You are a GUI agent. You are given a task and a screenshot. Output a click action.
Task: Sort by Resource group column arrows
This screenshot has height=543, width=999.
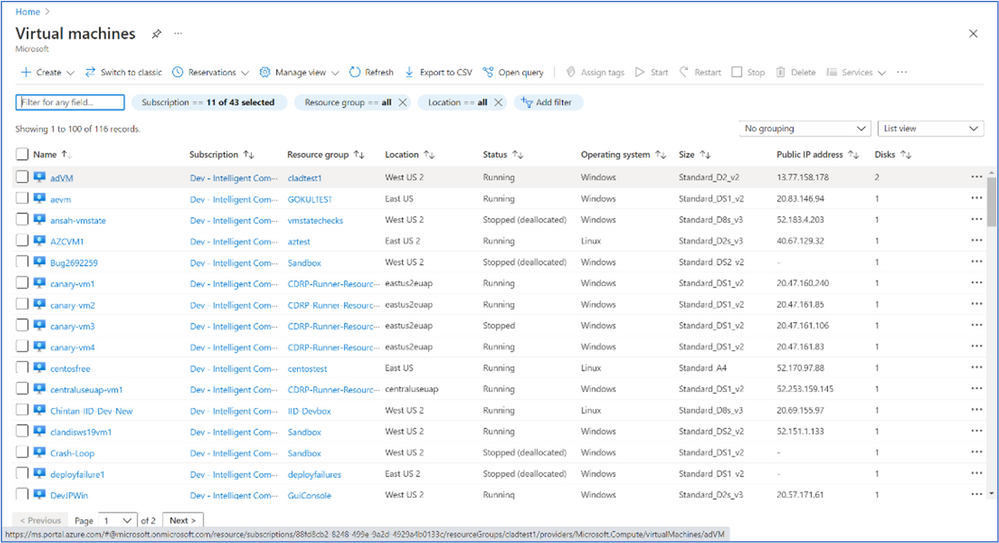[359, 154]
